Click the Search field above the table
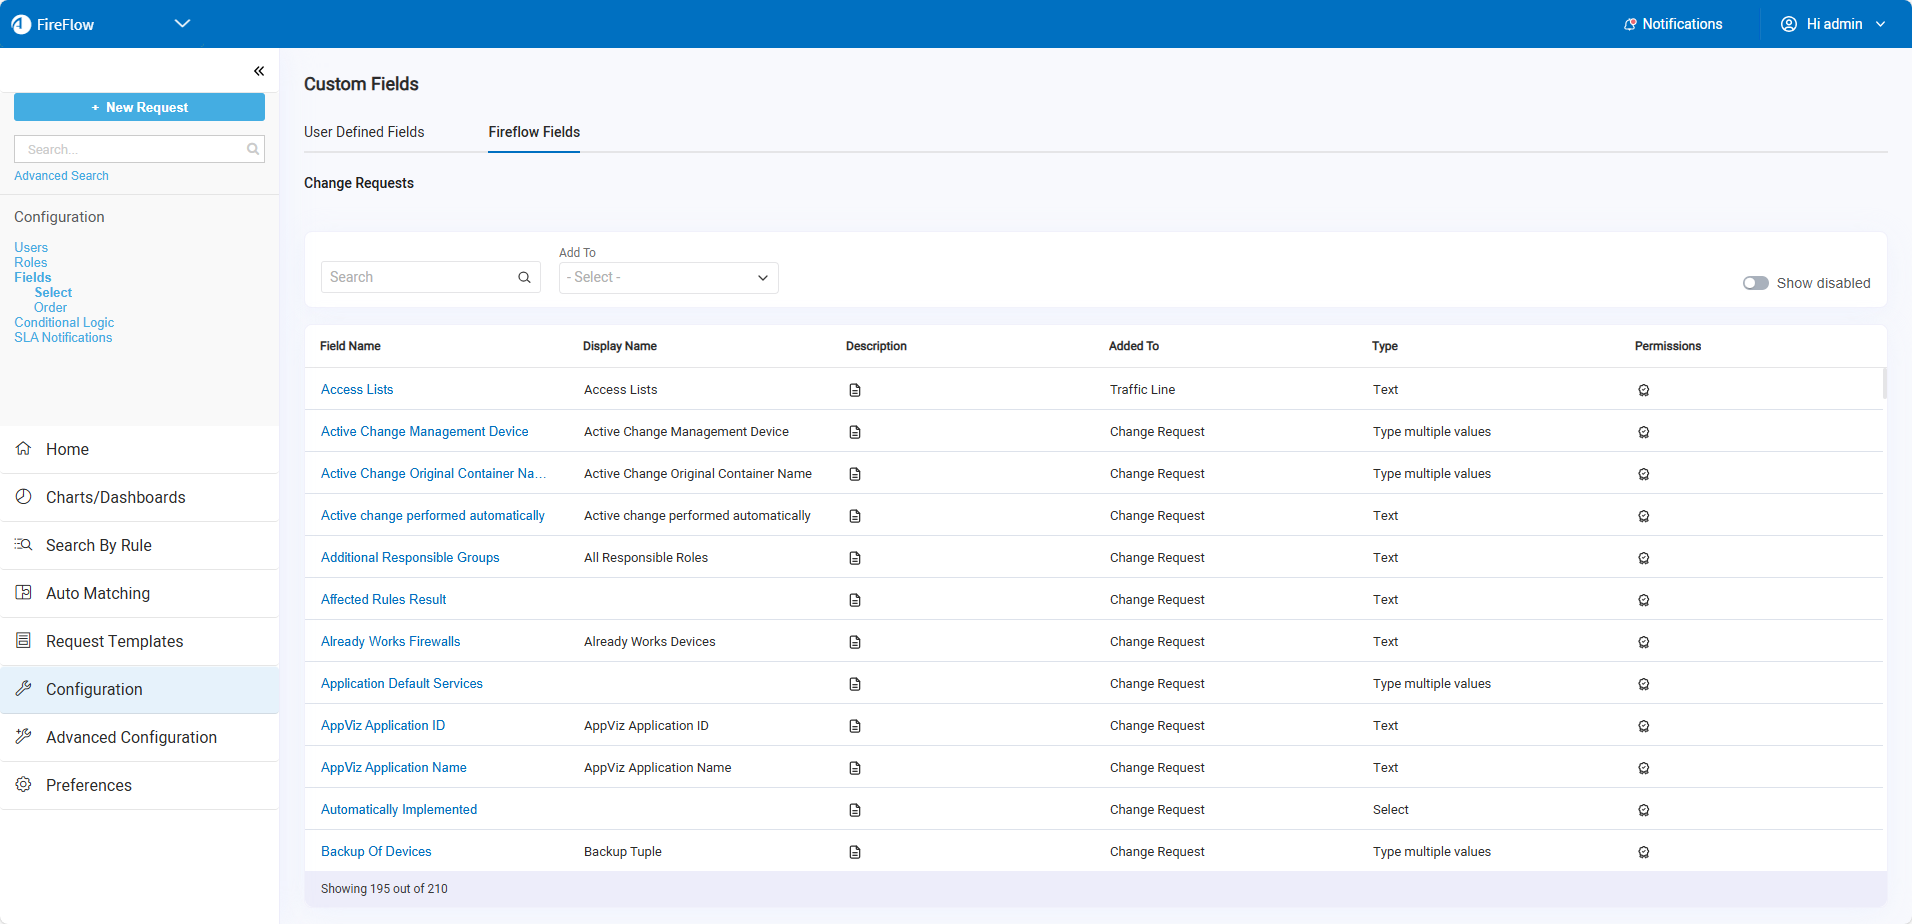The image size is (1912, 924). click(420, 278)
